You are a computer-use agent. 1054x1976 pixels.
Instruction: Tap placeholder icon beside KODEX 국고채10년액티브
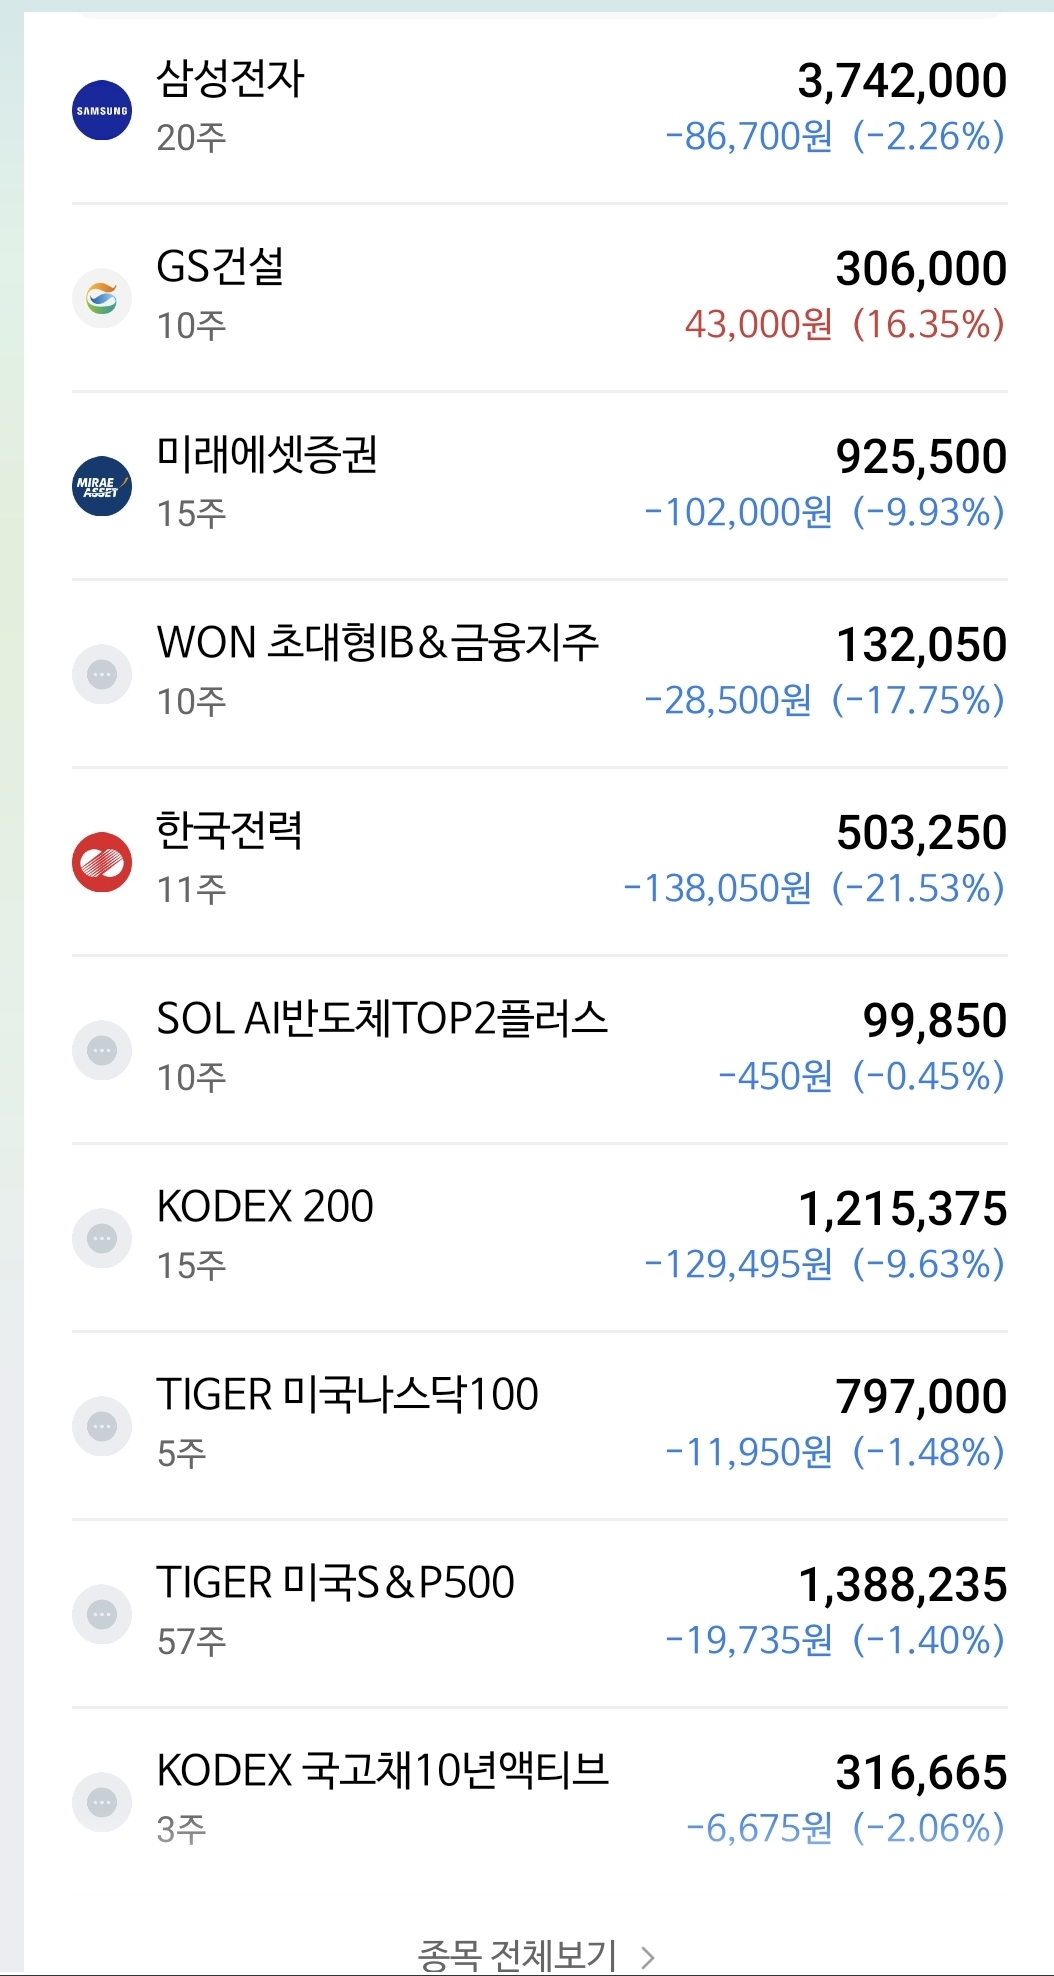point(102,1802)
